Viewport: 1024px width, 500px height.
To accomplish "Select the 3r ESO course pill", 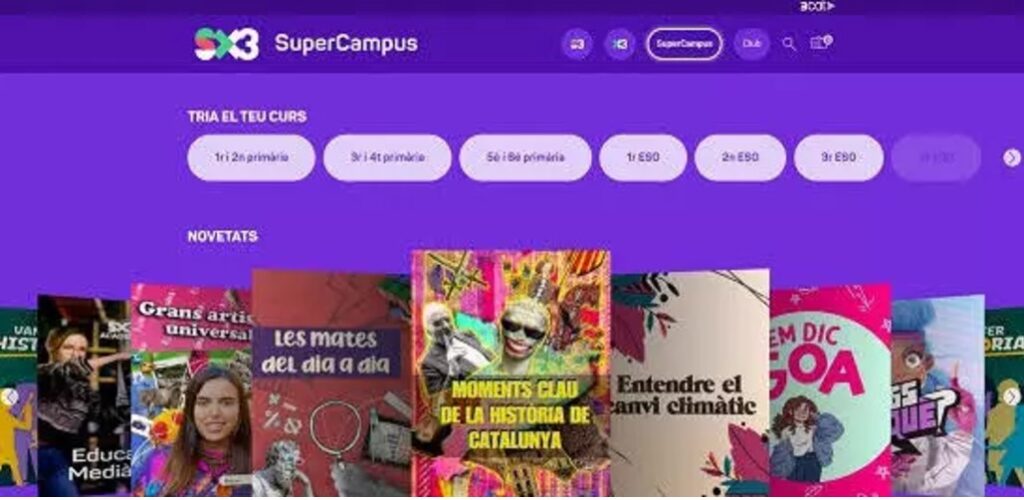I will tap(839, 157).
